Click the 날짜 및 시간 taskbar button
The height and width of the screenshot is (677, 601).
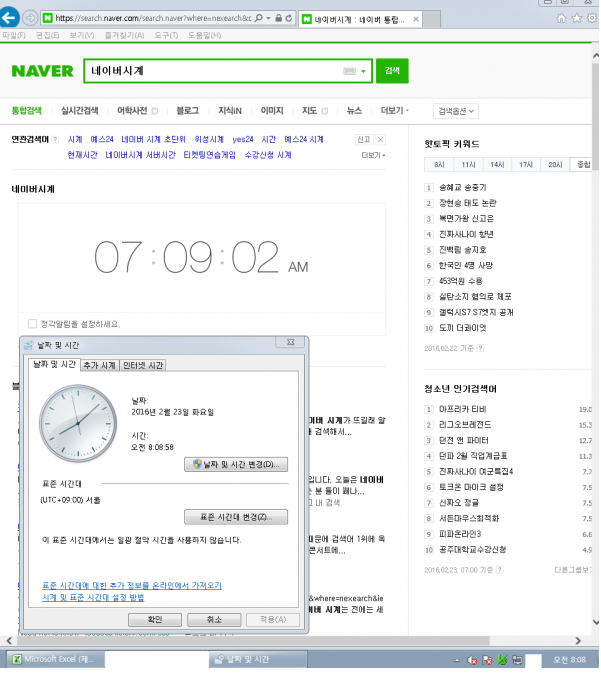tap(258, 659)
